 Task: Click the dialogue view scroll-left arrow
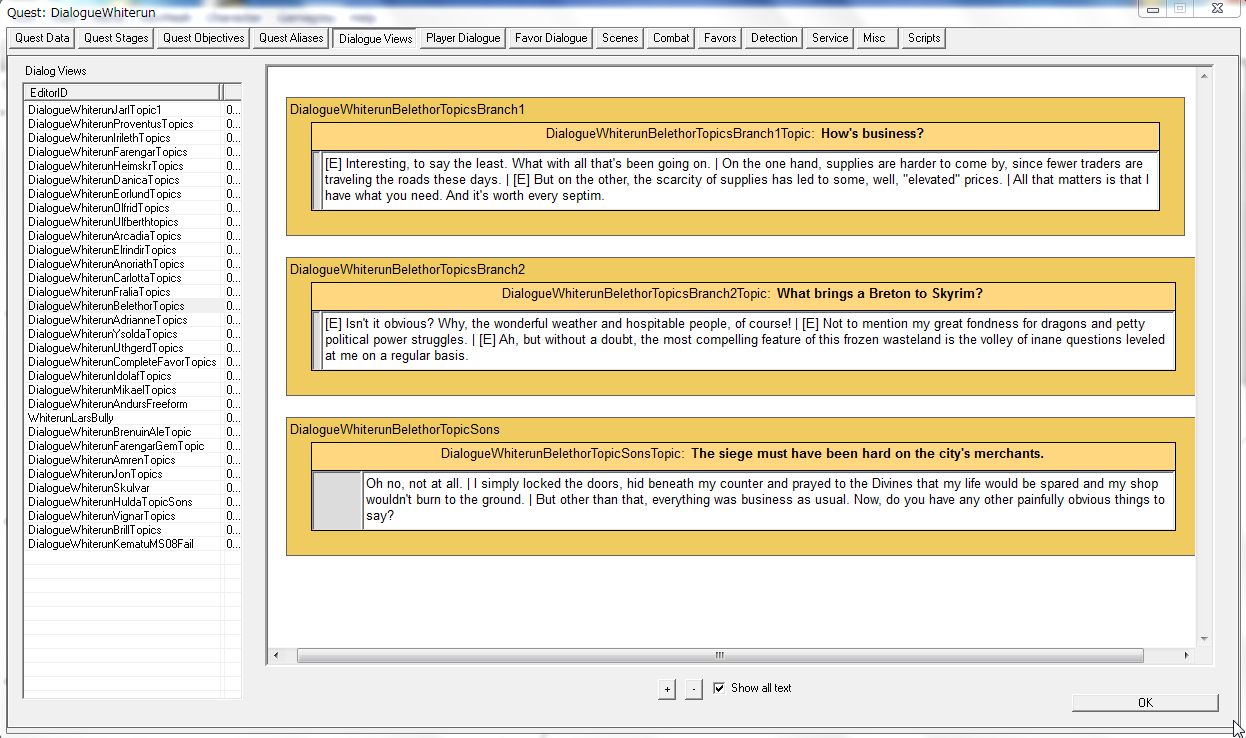pos(277,656)
